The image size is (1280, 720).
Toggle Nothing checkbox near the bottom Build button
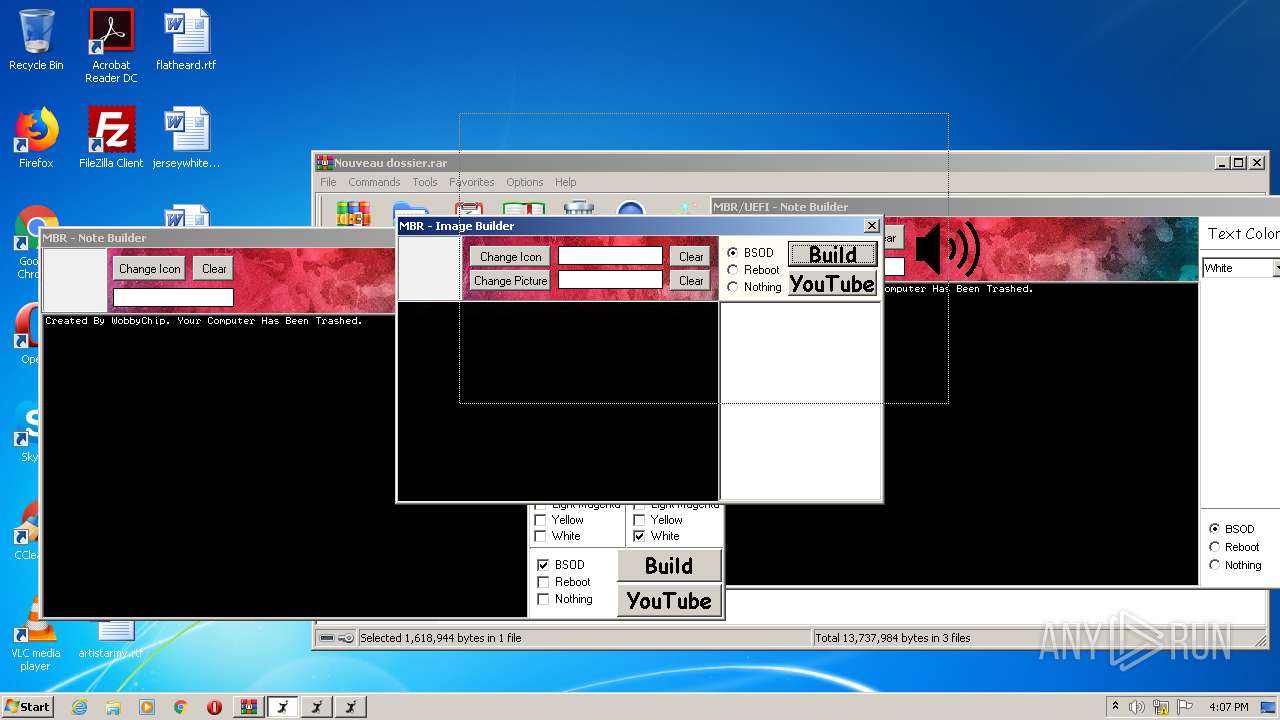[x=543, y=599]
